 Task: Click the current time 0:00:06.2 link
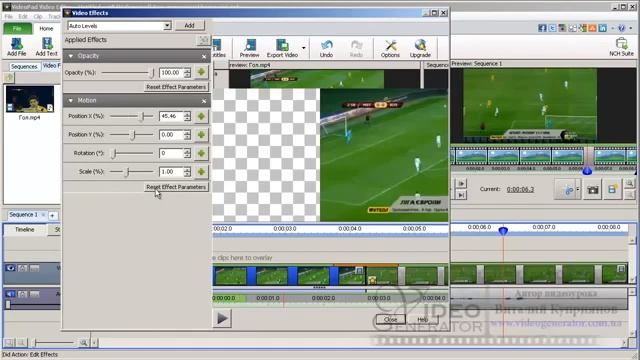pos(520,189)
